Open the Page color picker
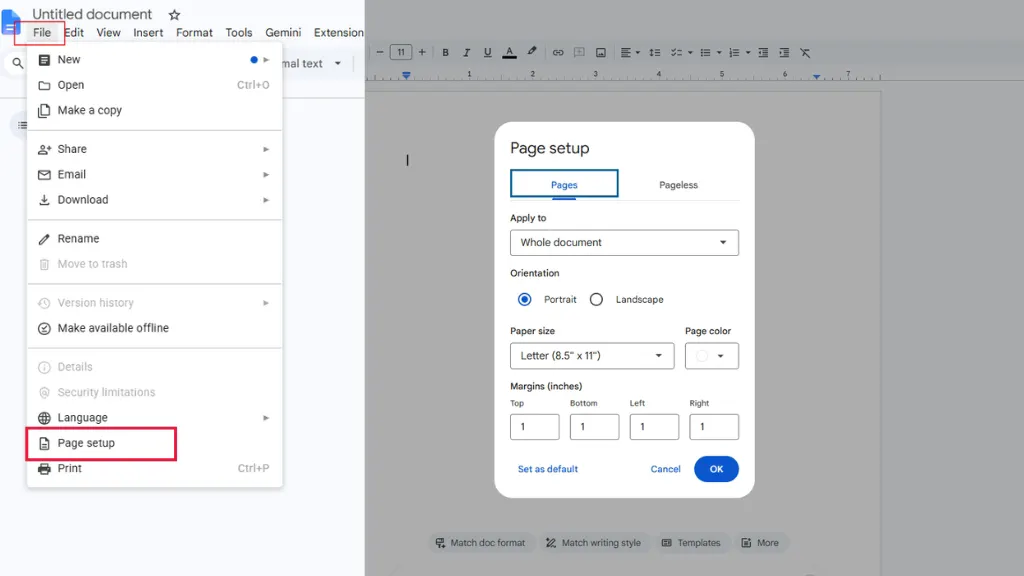 click(x=712, y=356)
